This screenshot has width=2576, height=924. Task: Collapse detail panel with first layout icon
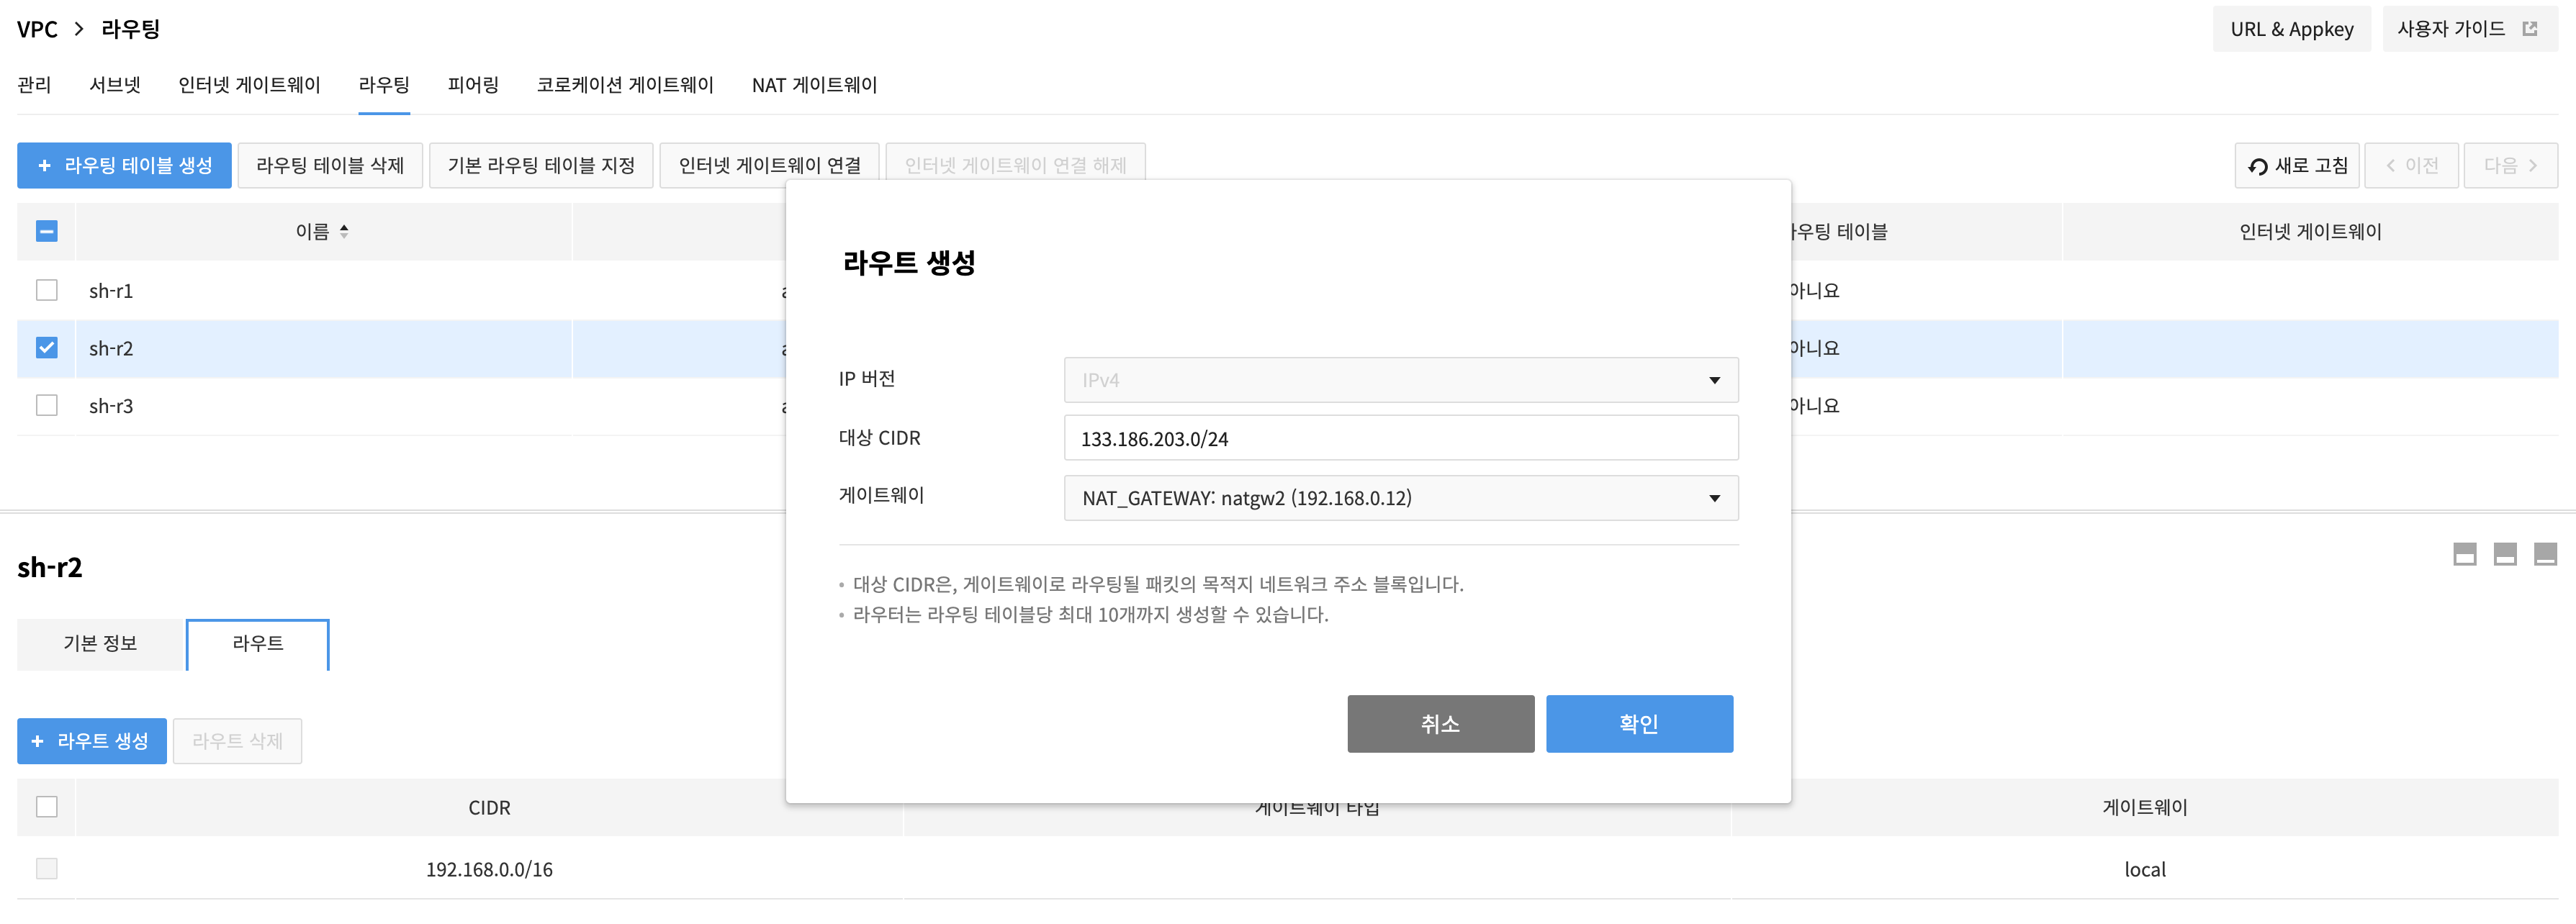[2465, 554]
